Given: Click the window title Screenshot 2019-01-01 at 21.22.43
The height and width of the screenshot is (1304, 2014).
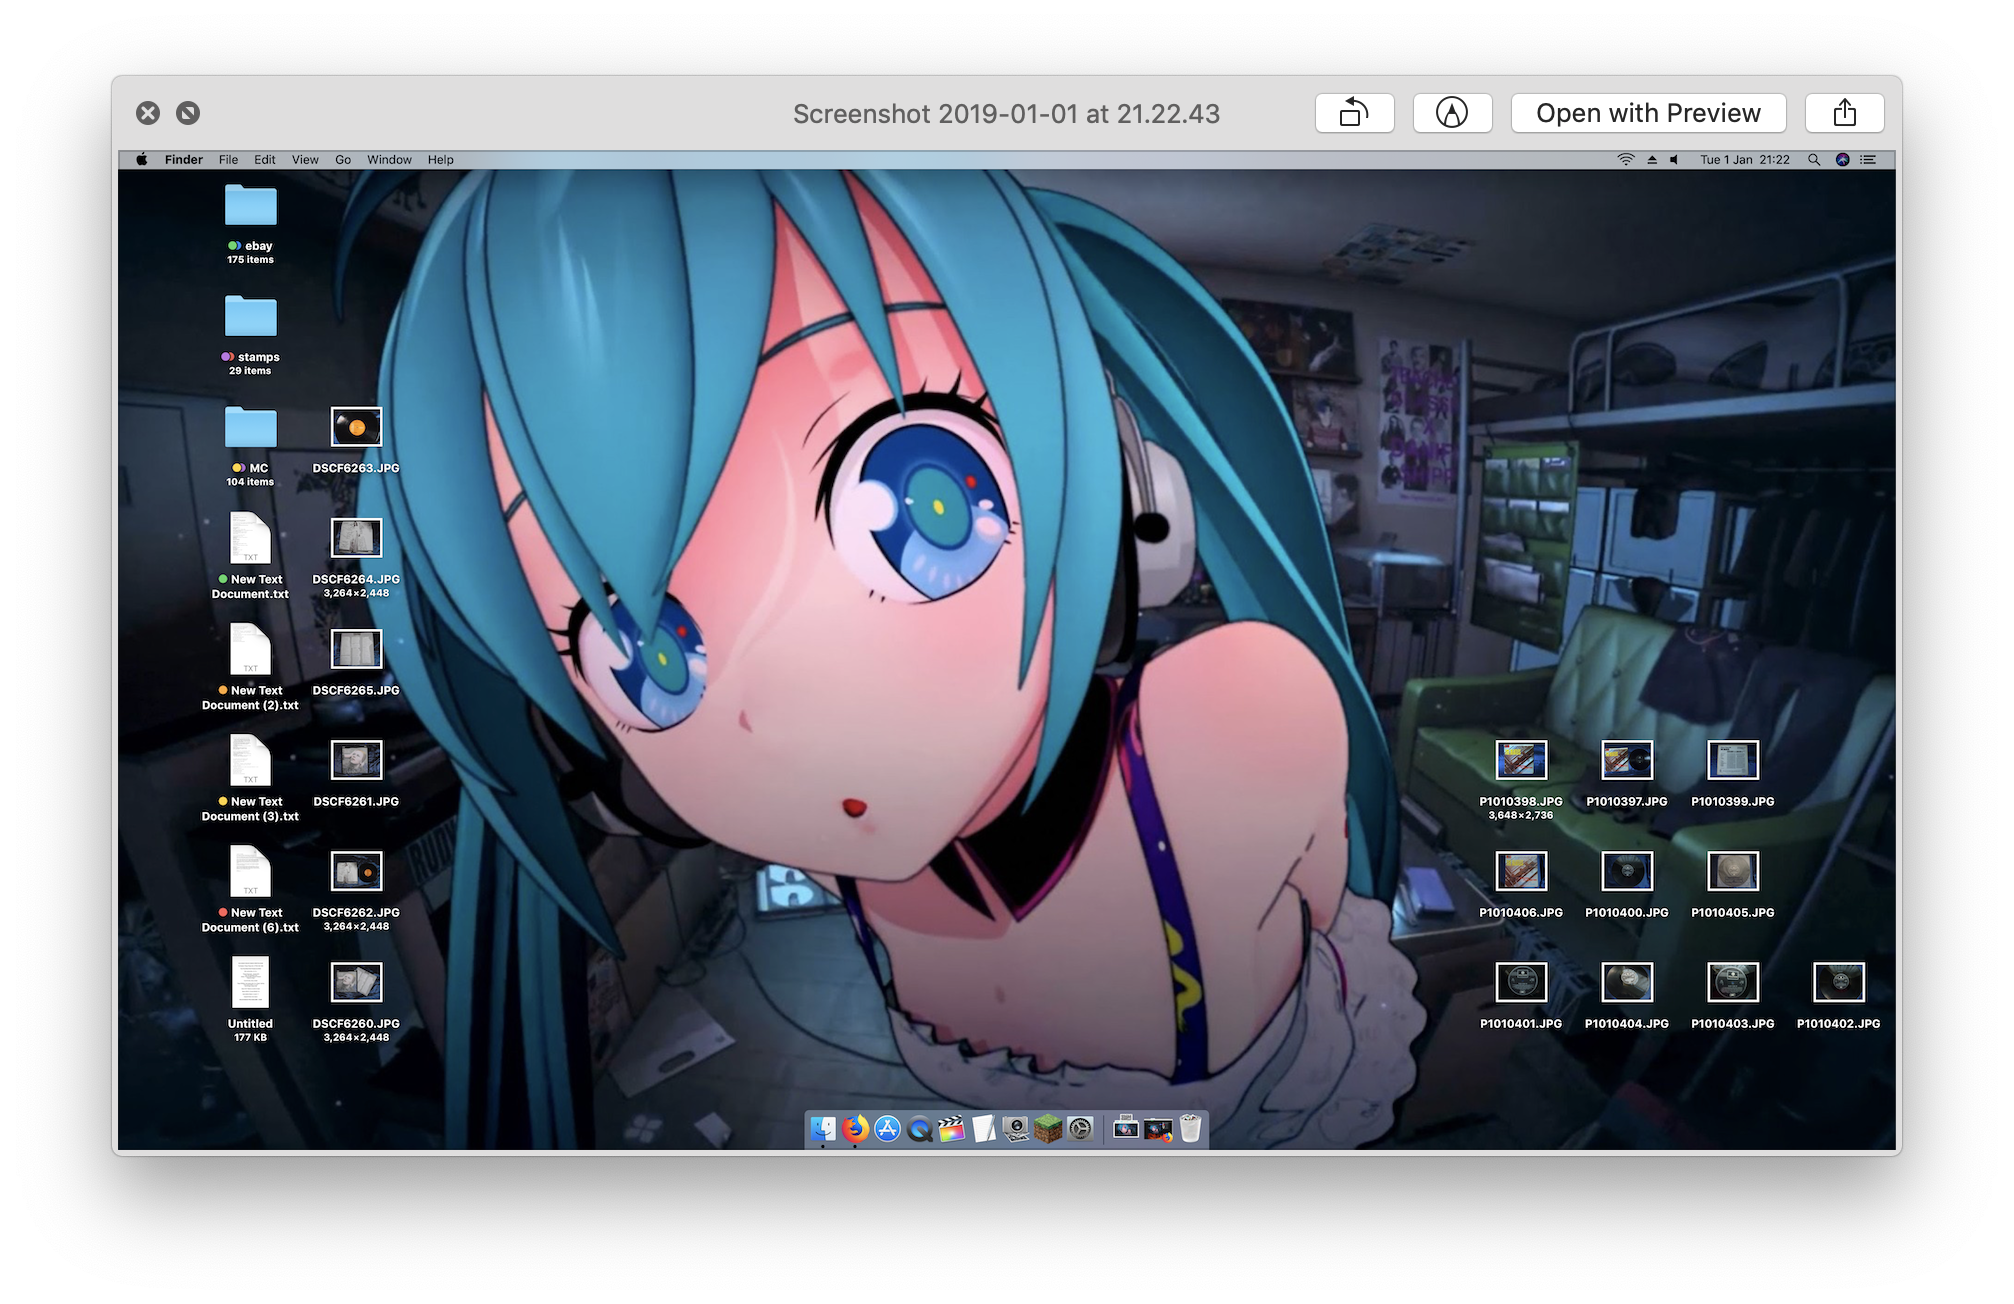Looking at the screenshot, I should 1006,114.
